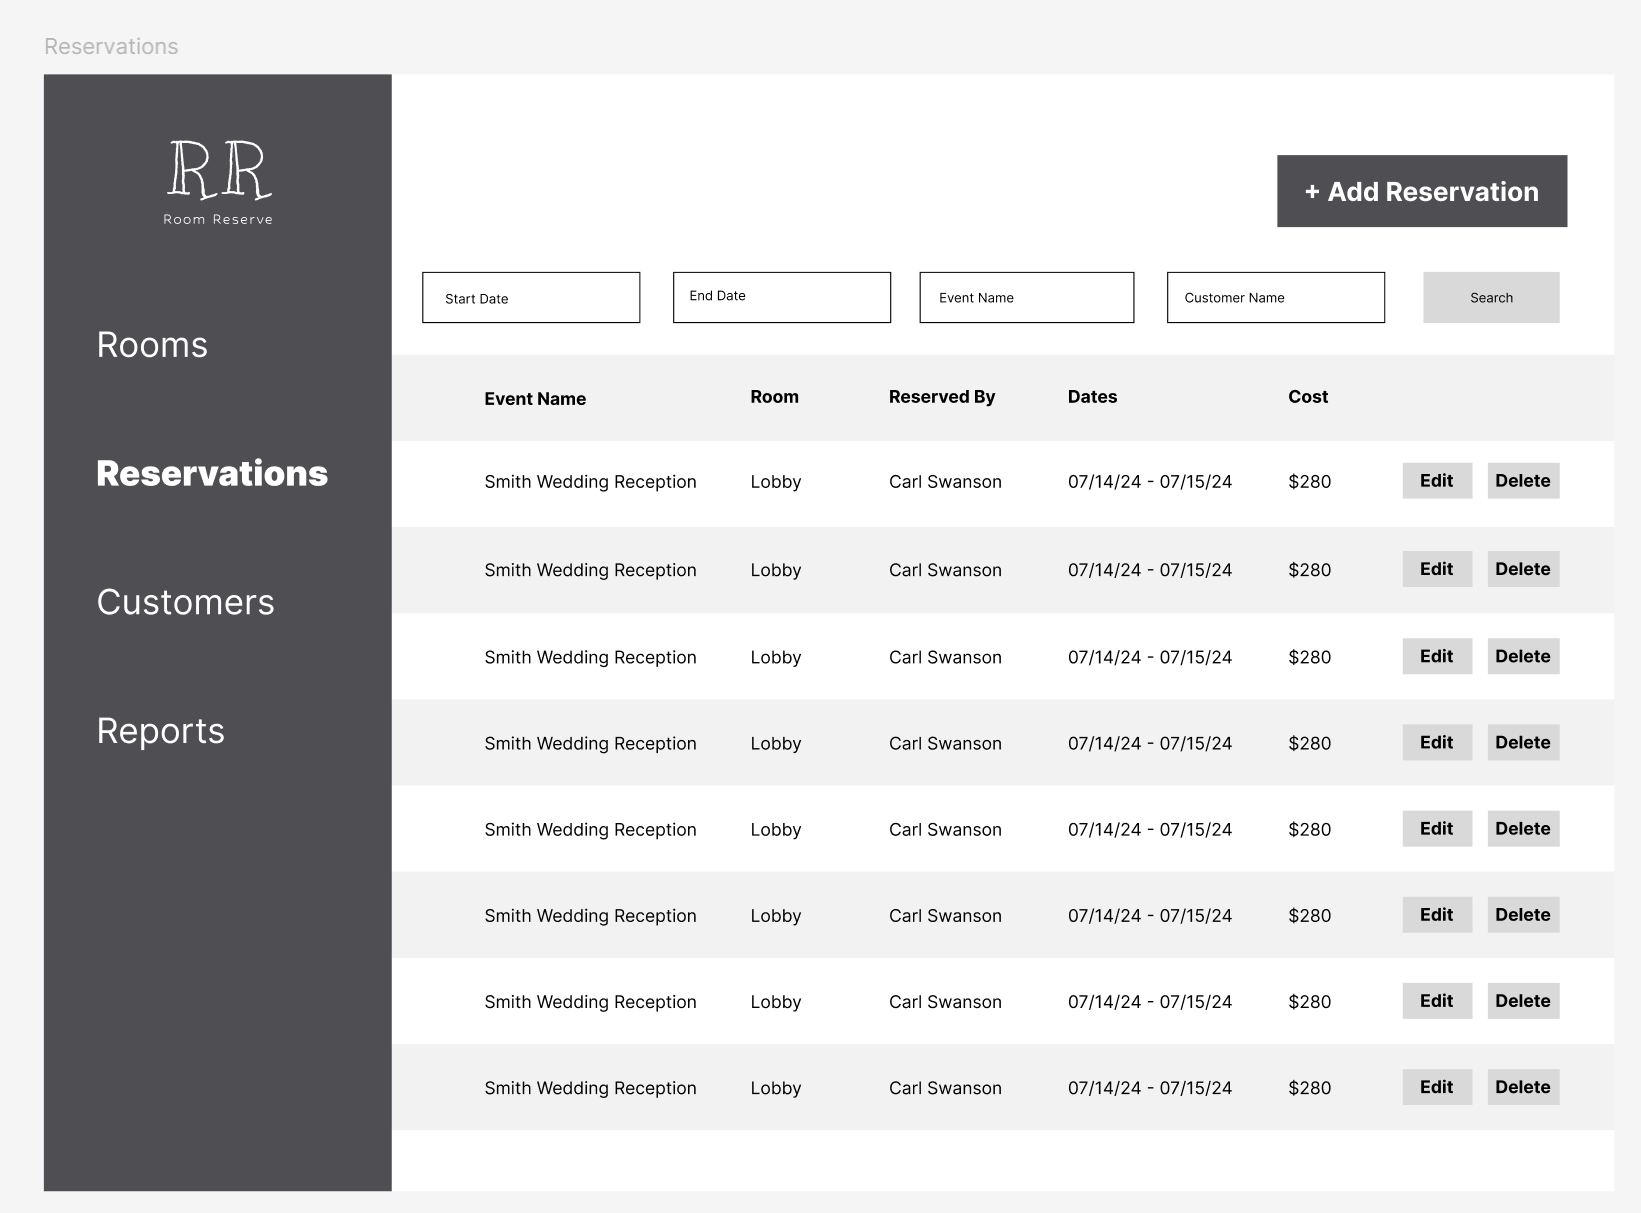The width and height of the screenshot is (1641, 1213).
Task: Click the Cost column header
Action: point(1308,397)
